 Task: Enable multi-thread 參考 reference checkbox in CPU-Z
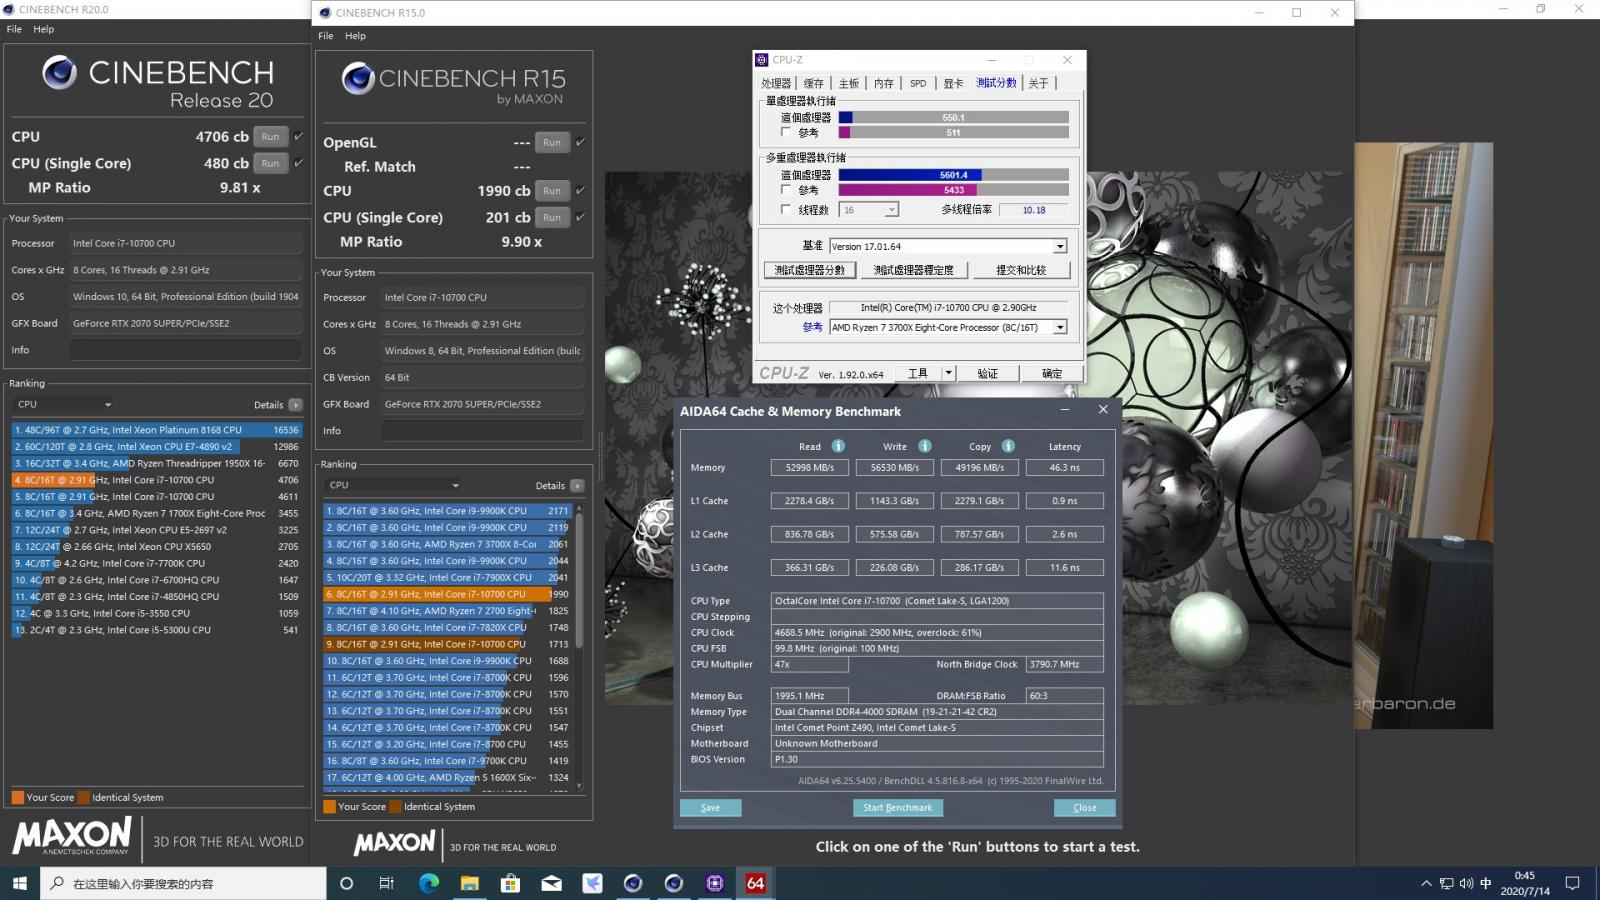[786, 189]
